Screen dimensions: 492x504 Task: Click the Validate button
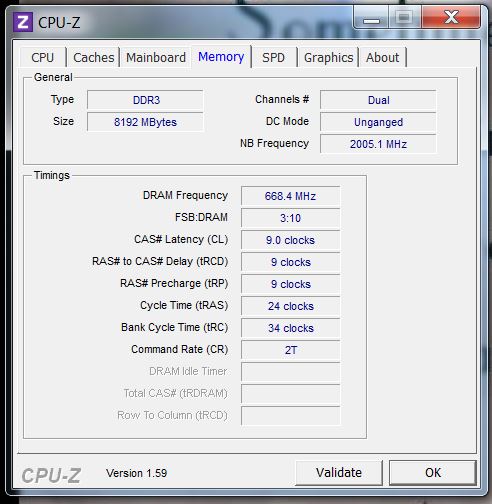pos(339,473)
